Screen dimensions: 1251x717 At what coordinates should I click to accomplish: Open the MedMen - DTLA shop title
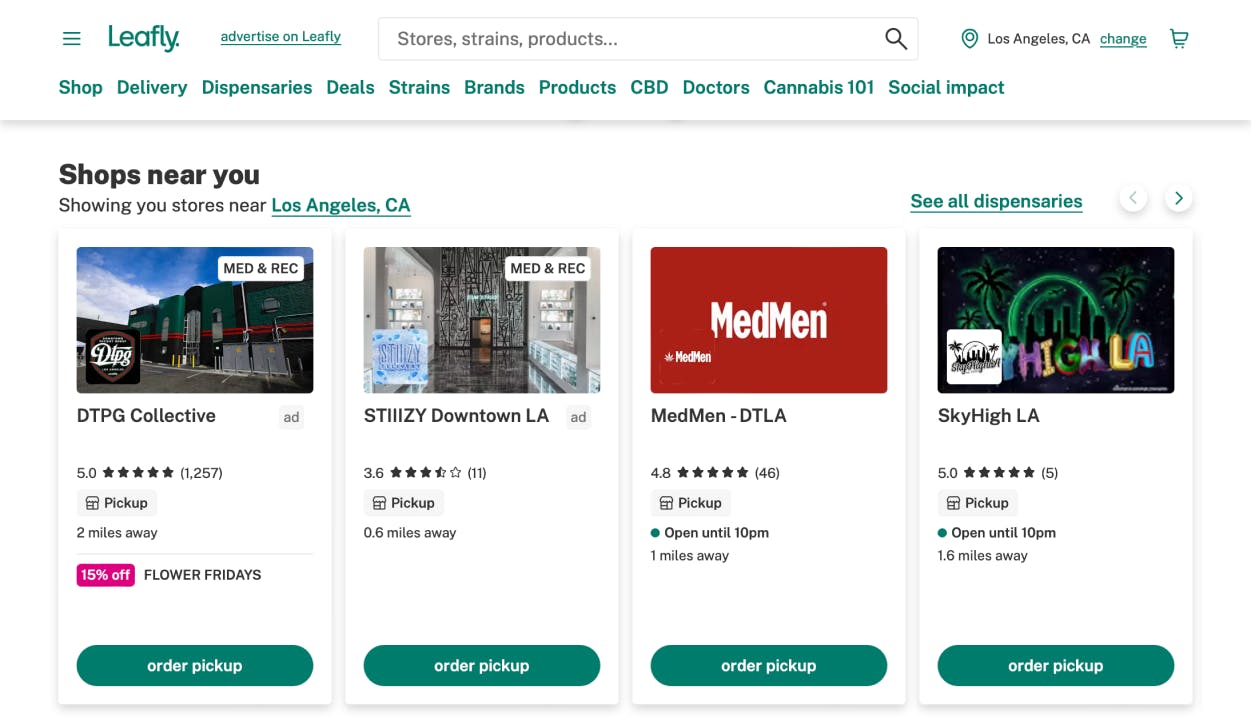[x=719, y=416]
